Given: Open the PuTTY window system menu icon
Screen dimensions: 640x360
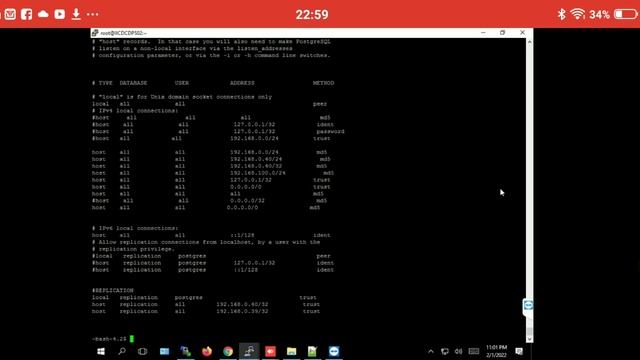Looking at the screenshot, I should 95,33.
